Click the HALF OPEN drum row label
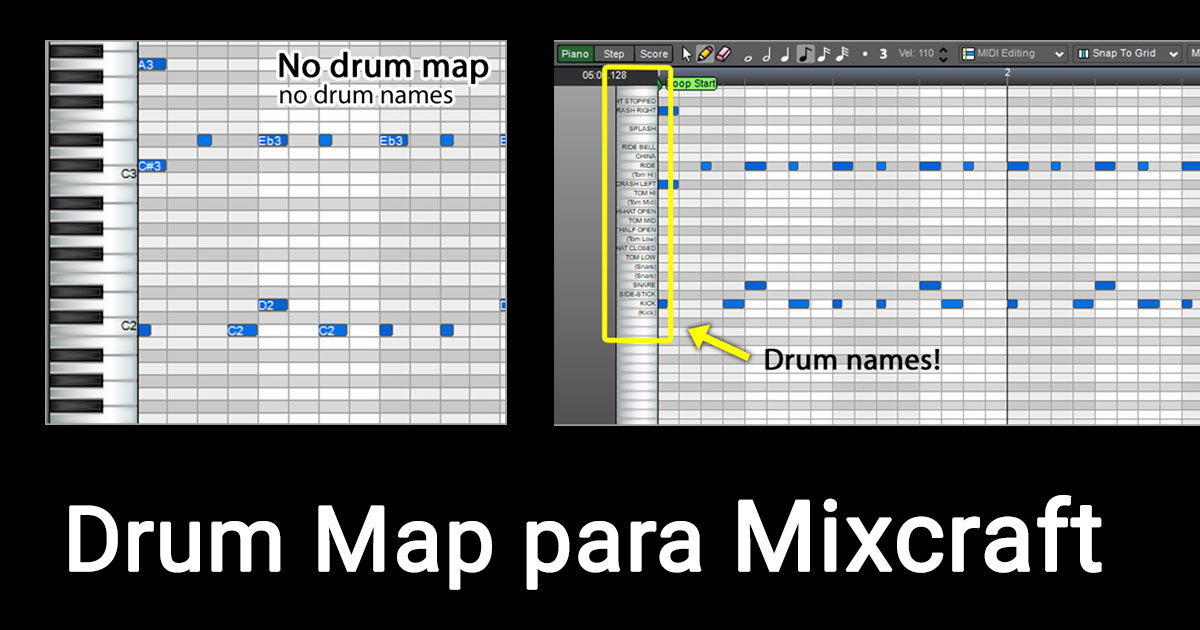 click(638, 230)
